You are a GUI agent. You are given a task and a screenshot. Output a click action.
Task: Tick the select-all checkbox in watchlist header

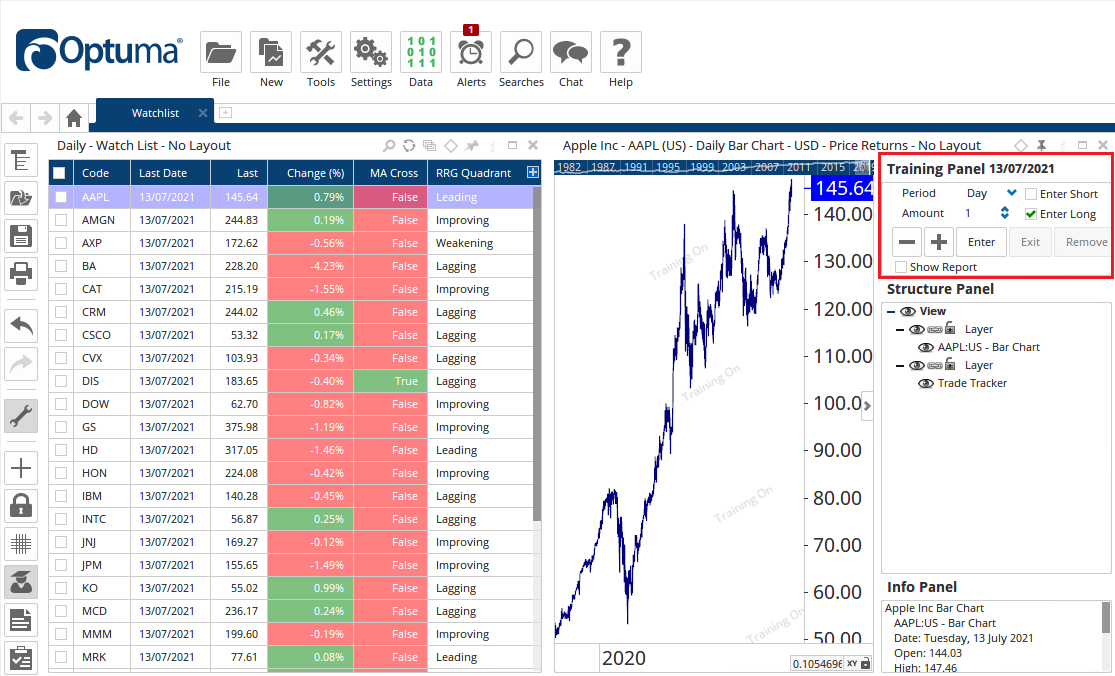(x=59, y=173)
